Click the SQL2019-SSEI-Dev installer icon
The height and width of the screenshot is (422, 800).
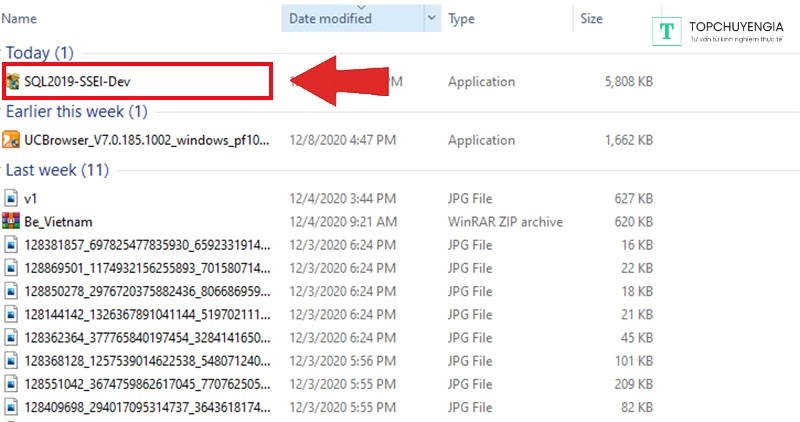pos(13,81)
